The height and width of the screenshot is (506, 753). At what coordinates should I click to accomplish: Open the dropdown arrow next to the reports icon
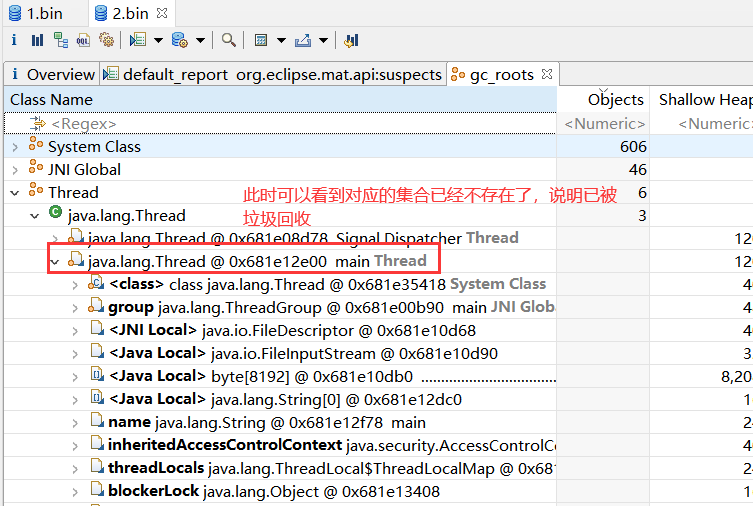[158, 41]
